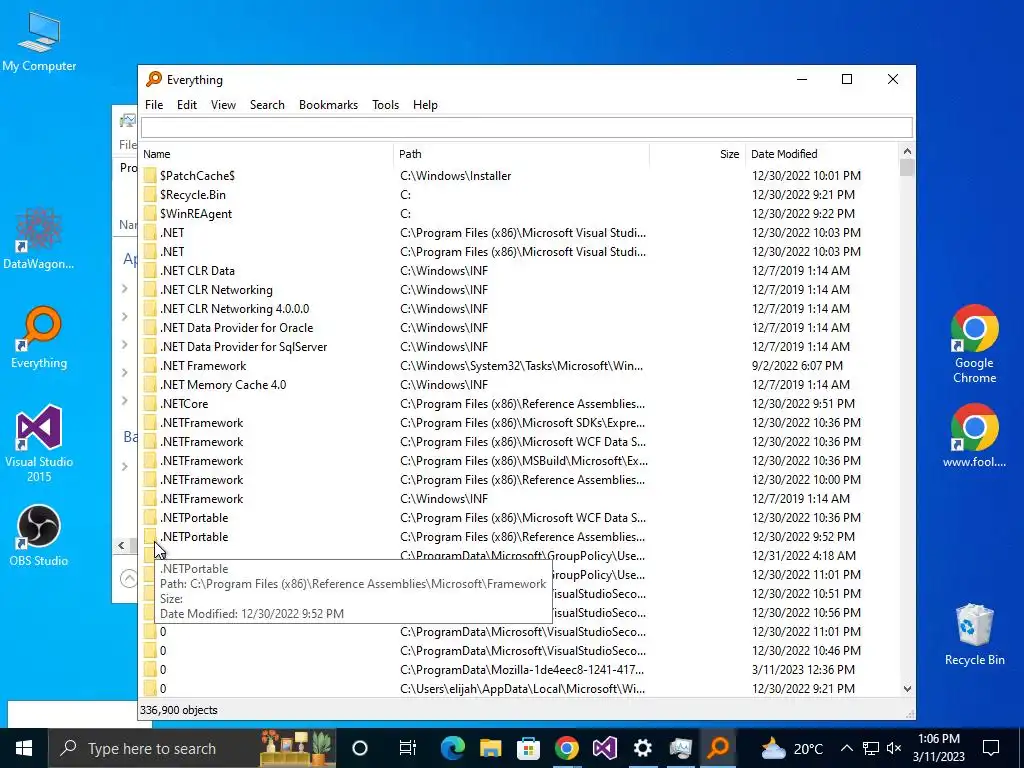The width and height of the screenshot is (1024, 768).
Task: Open the Edit menu
Action: (x=187, y=104)
